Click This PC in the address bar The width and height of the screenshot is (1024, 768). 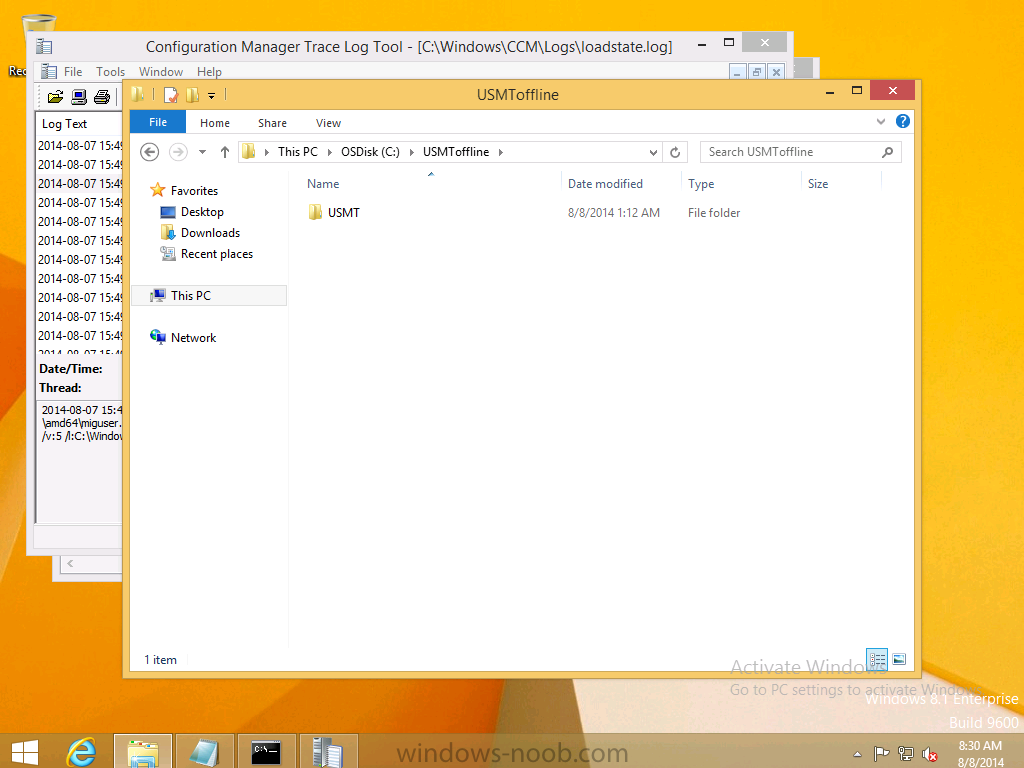point(298,152)
